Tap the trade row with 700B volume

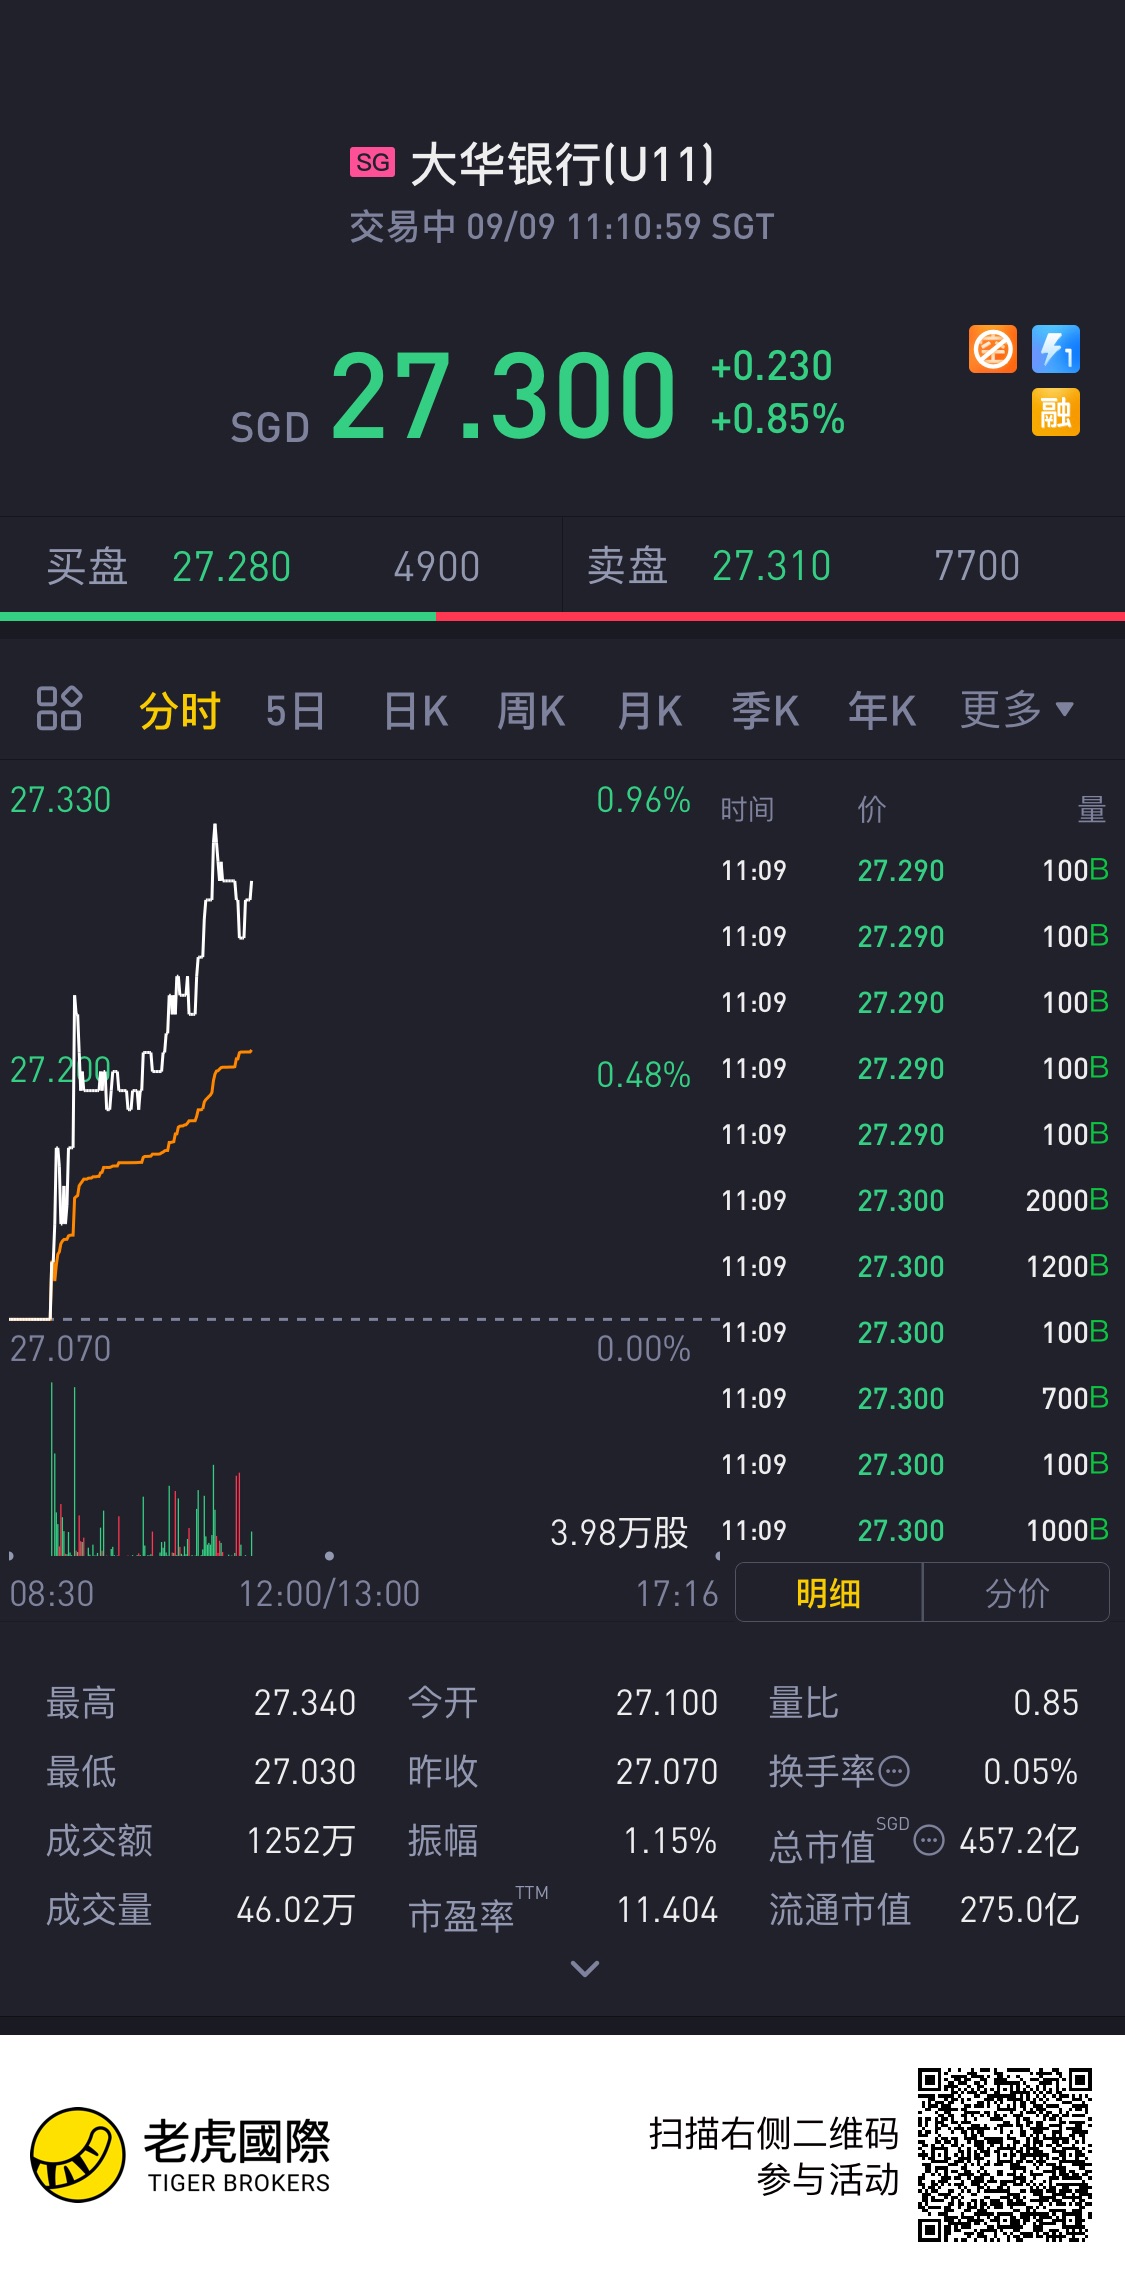pos(914,1398)
